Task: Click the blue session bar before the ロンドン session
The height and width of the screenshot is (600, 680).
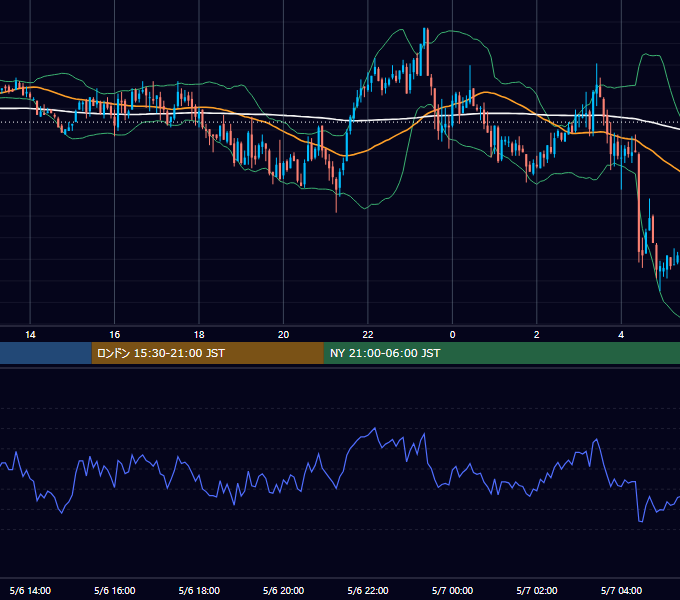Action: click(x=46, y=353)
